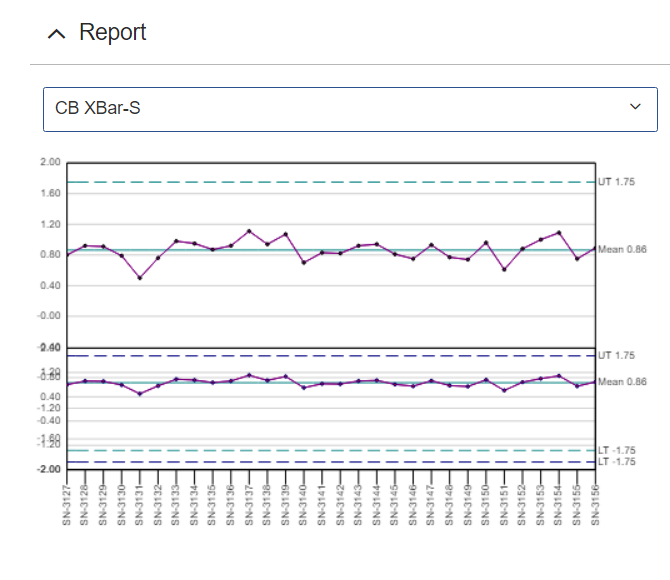This screenshot has width=670, height=580.
Task: Click the SN-3137 peak point in upper chart
Action: [249, 231]
